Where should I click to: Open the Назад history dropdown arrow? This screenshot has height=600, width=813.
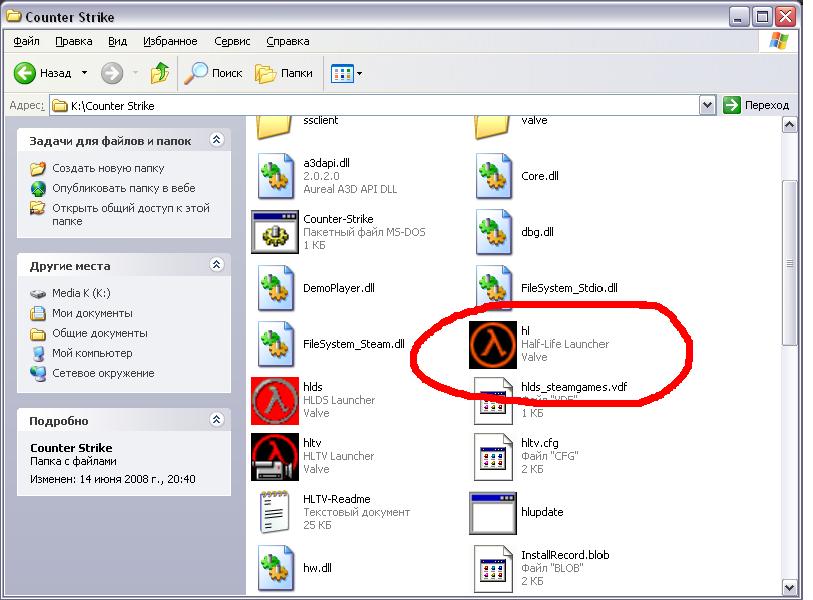click(x=84, y=73)
